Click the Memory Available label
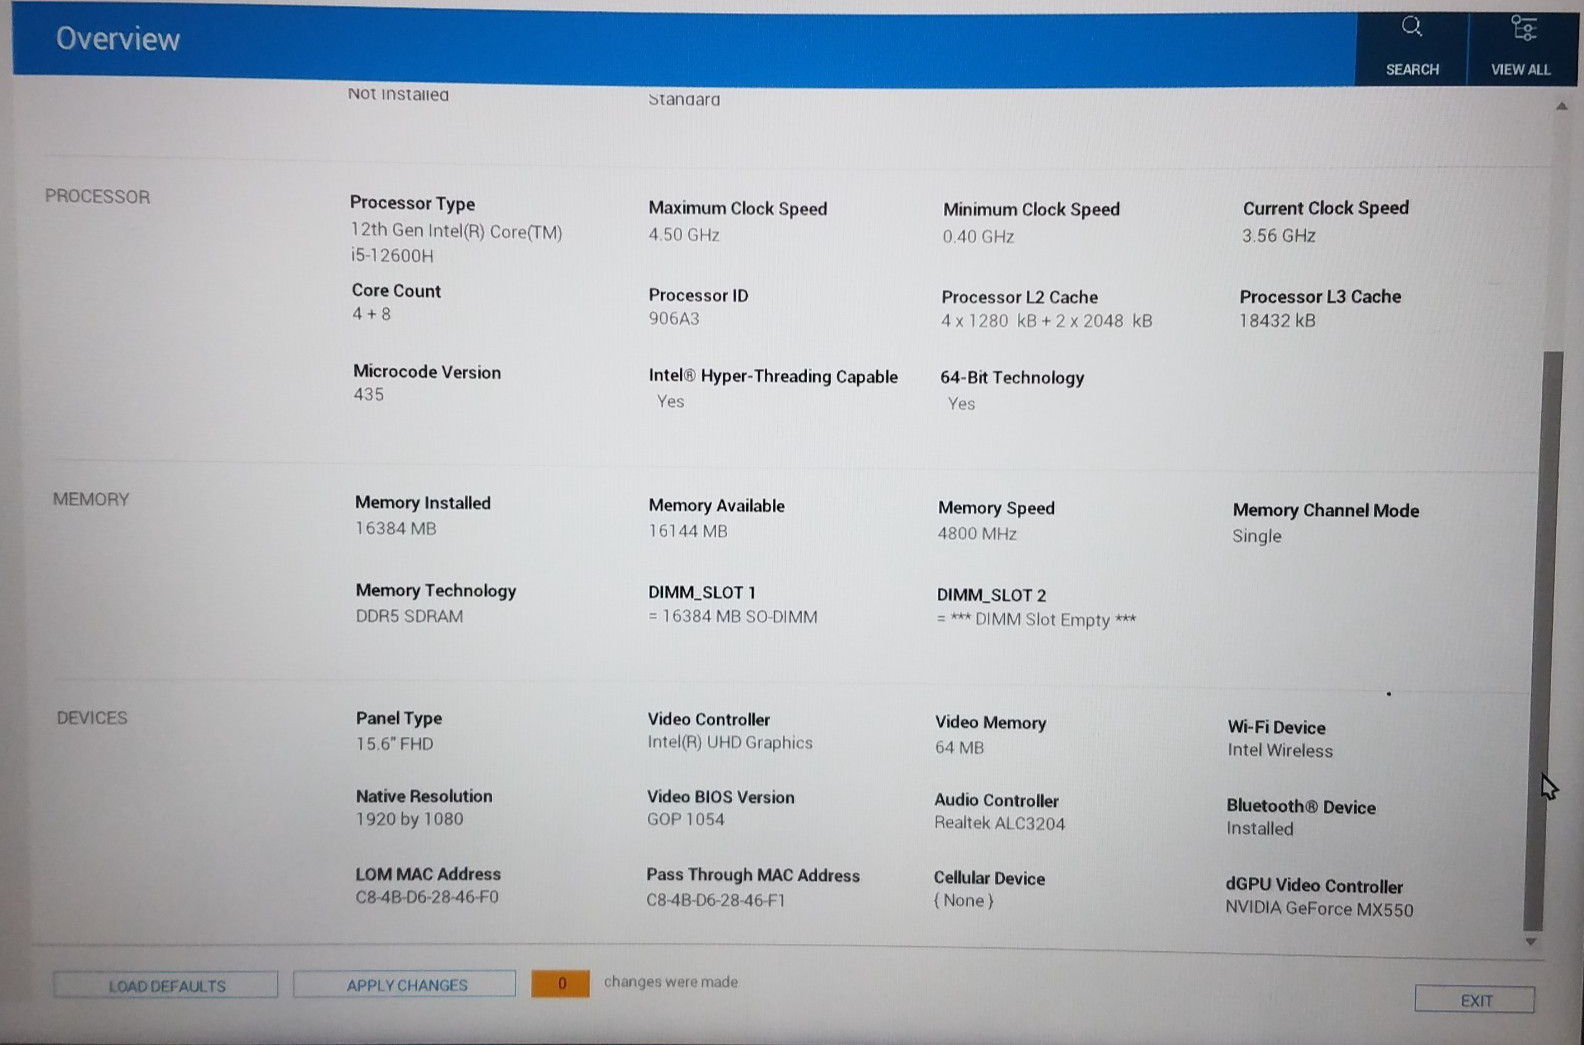Viewport: 1584px width, 1045px height. coord(716,506)
